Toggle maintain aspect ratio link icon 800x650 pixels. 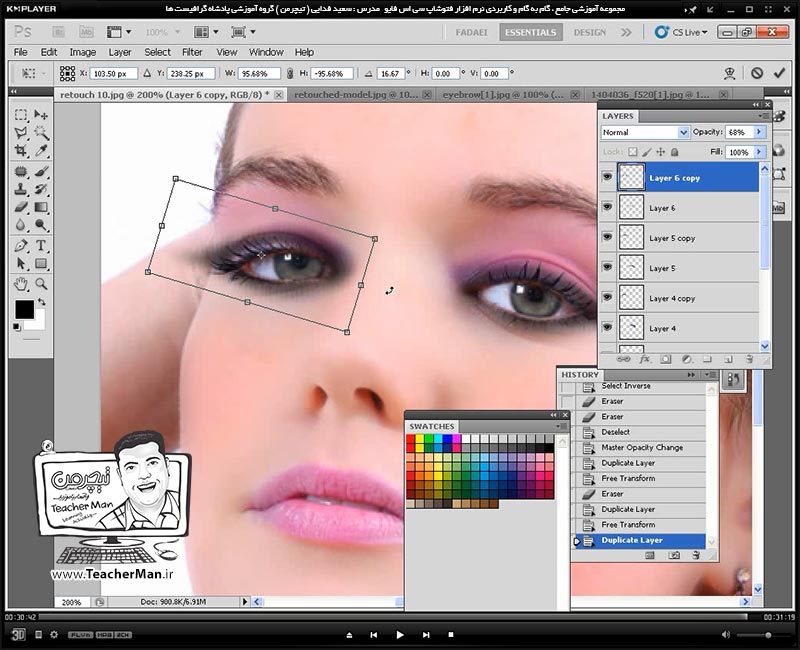click(x=290, y=73)
